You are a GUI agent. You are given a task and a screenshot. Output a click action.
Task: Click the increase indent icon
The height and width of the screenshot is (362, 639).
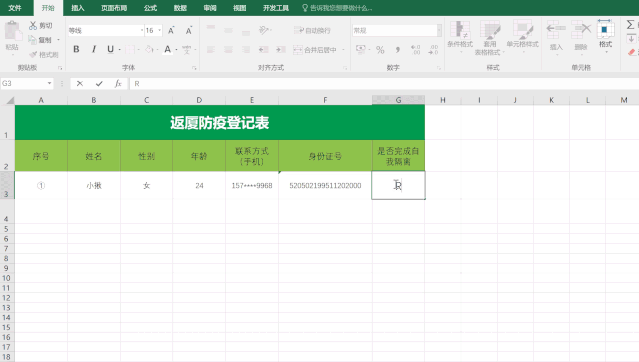(x=281, y=50)
